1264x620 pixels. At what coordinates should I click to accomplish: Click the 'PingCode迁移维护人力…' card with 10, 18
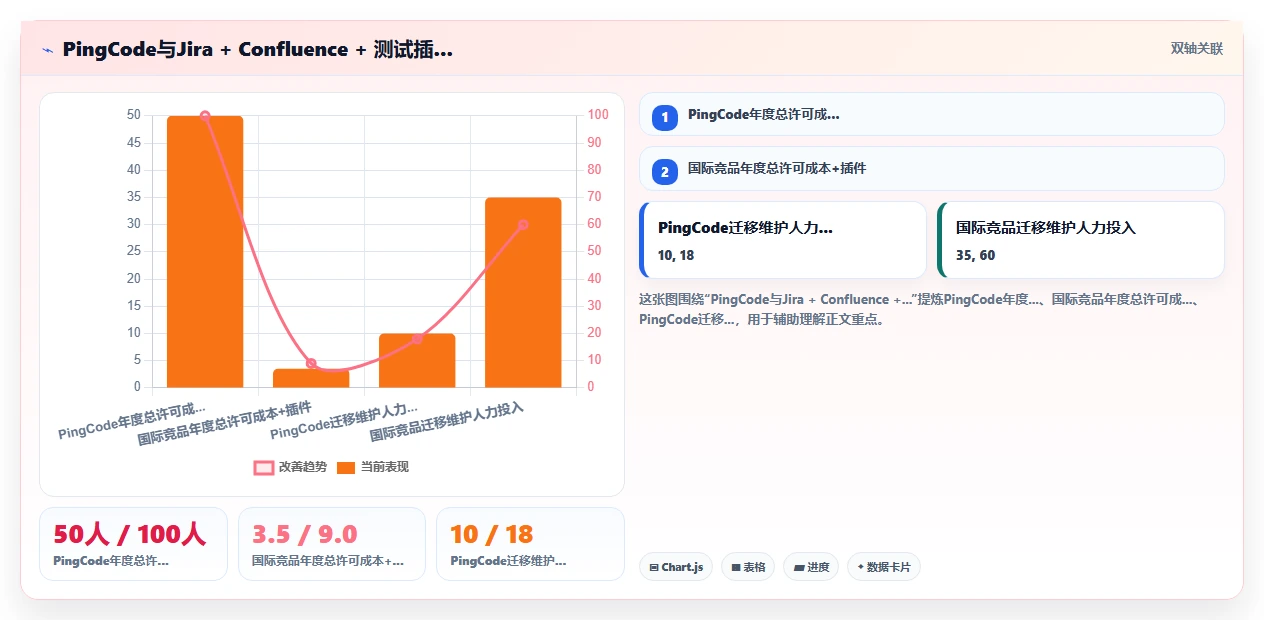coord(783,240)
